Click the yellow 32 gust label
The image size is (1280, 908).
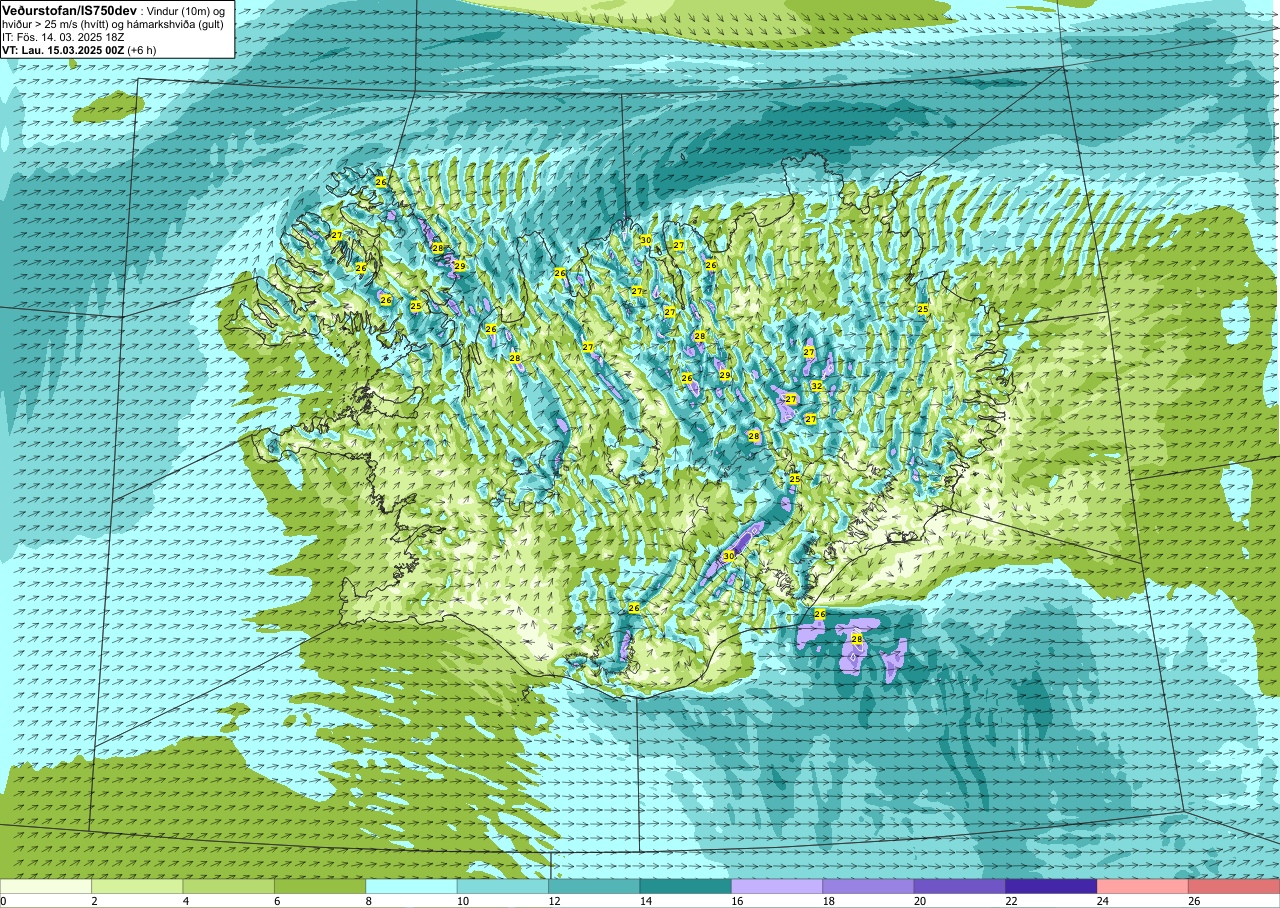817,386
